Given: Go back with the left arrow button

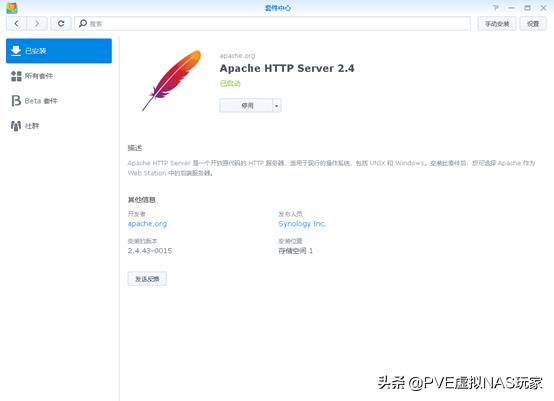Looking at the screenshot, I should click(x=16, y=24).
